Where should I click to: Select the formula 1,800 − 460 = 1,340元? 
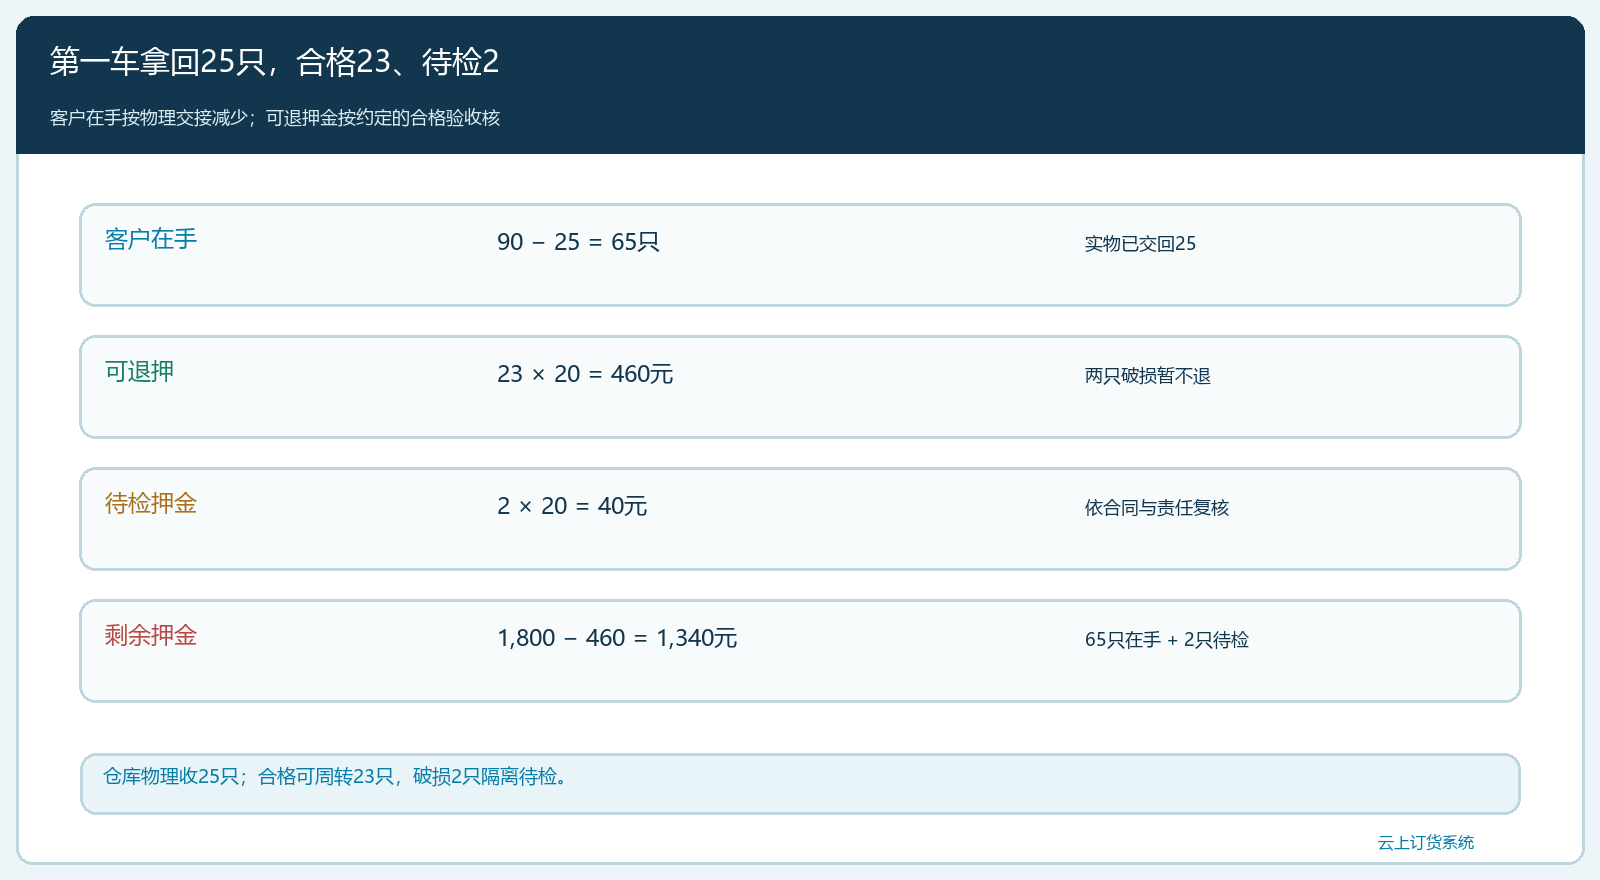(617, 638)
